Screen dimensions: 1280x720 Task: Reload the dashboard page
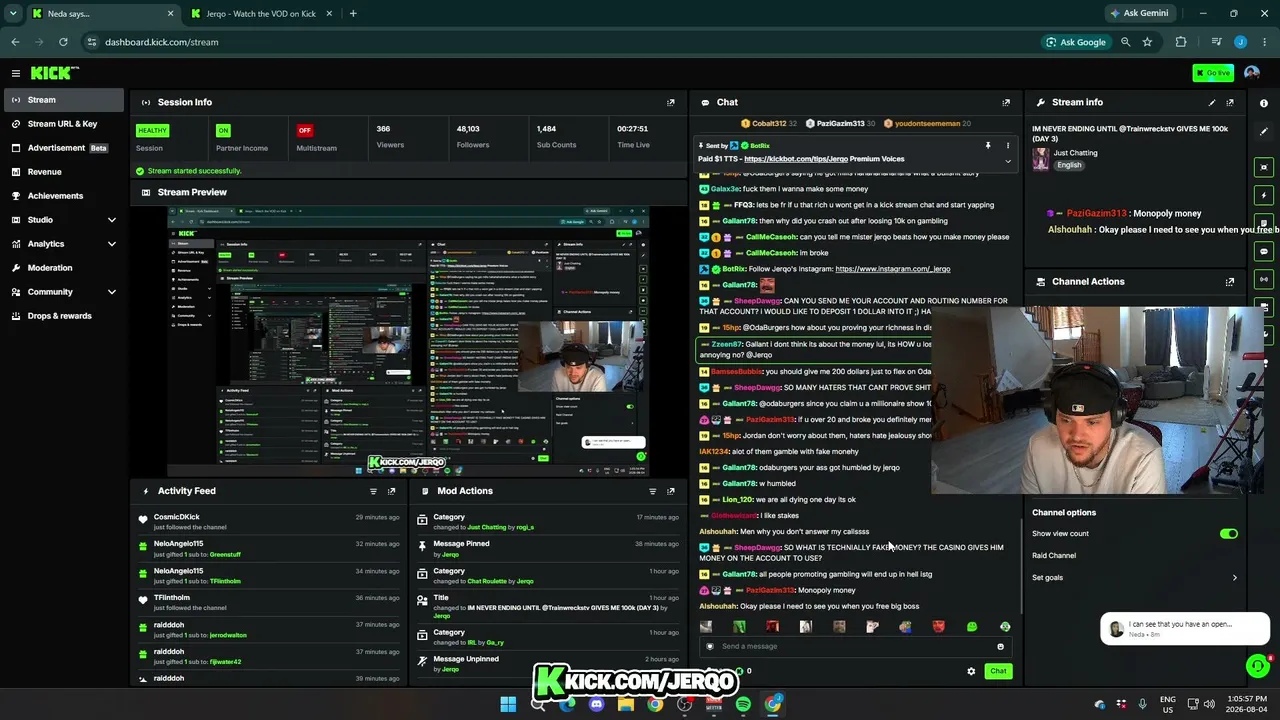(63, 42)
